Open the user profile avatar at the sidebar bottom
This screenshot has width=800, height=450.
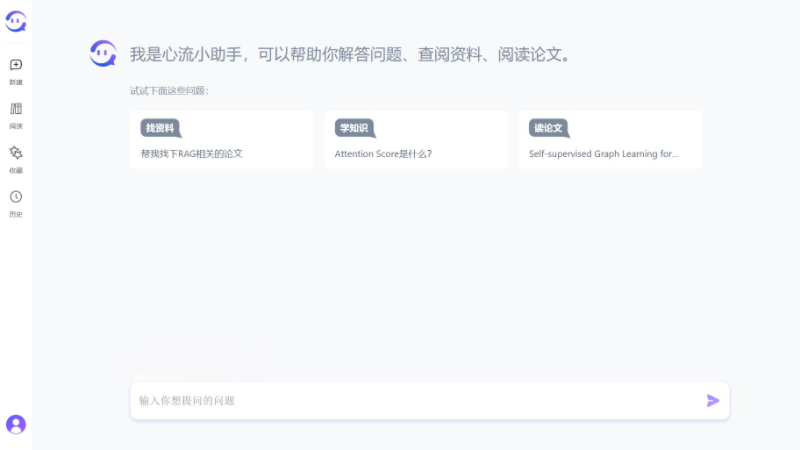(x=16, y=424)
